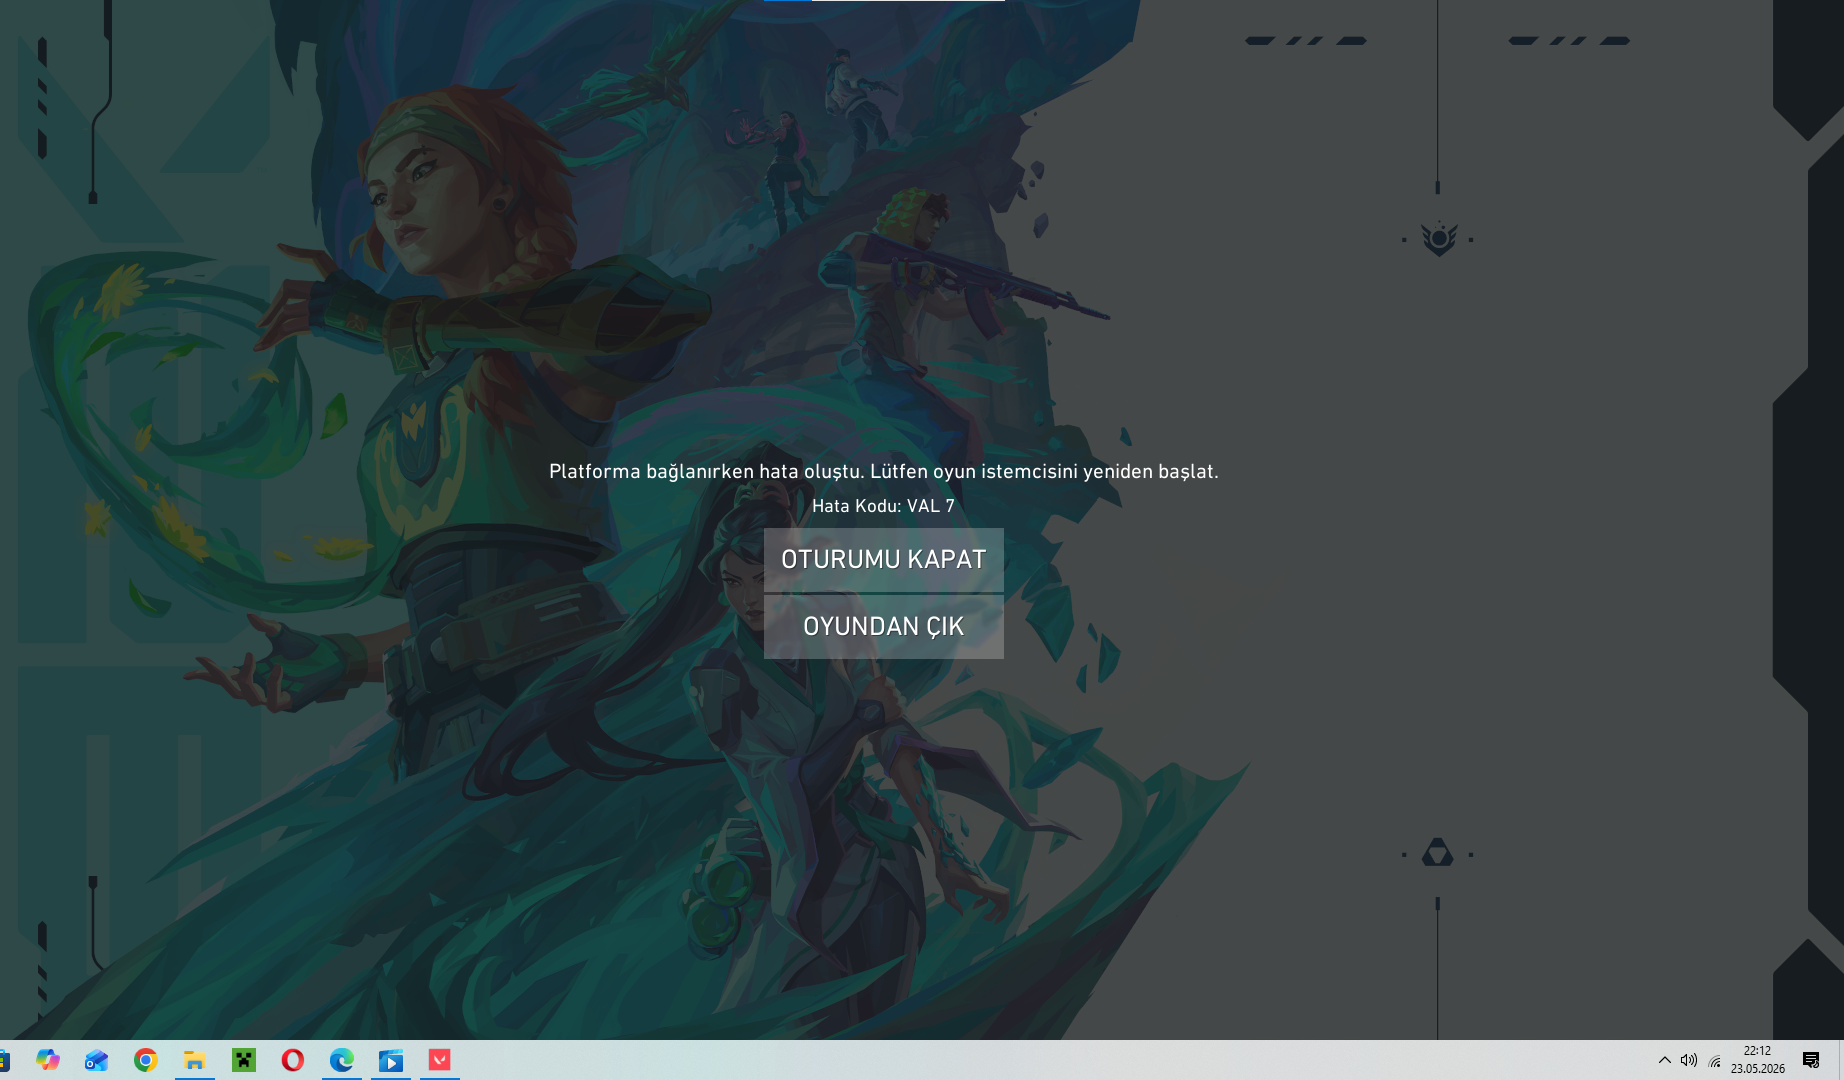The image size is (1844, 1080).
Task: Open File Explorer from the taskbar
Action: tap(195, 1060)
